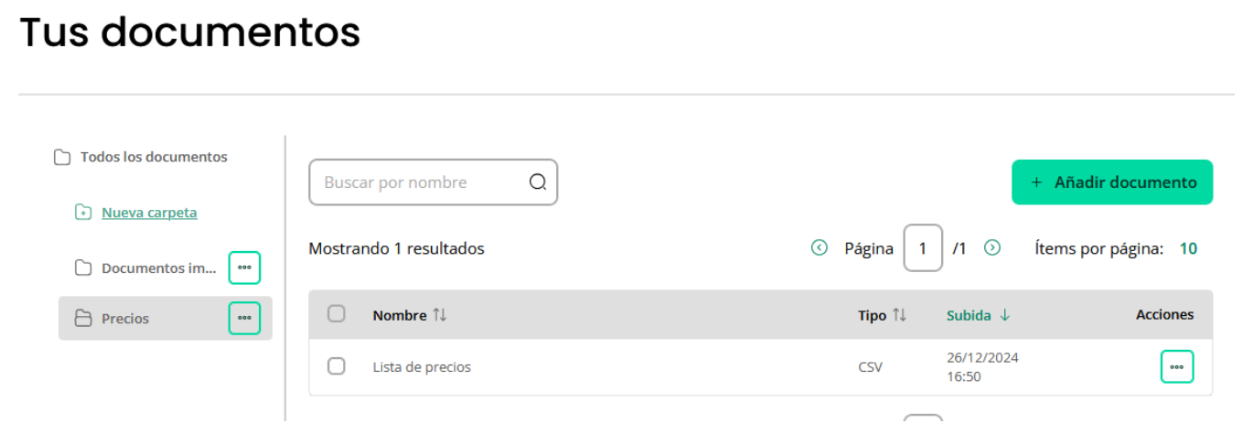Click the Nueva carpeta link

tap(149, 212)
